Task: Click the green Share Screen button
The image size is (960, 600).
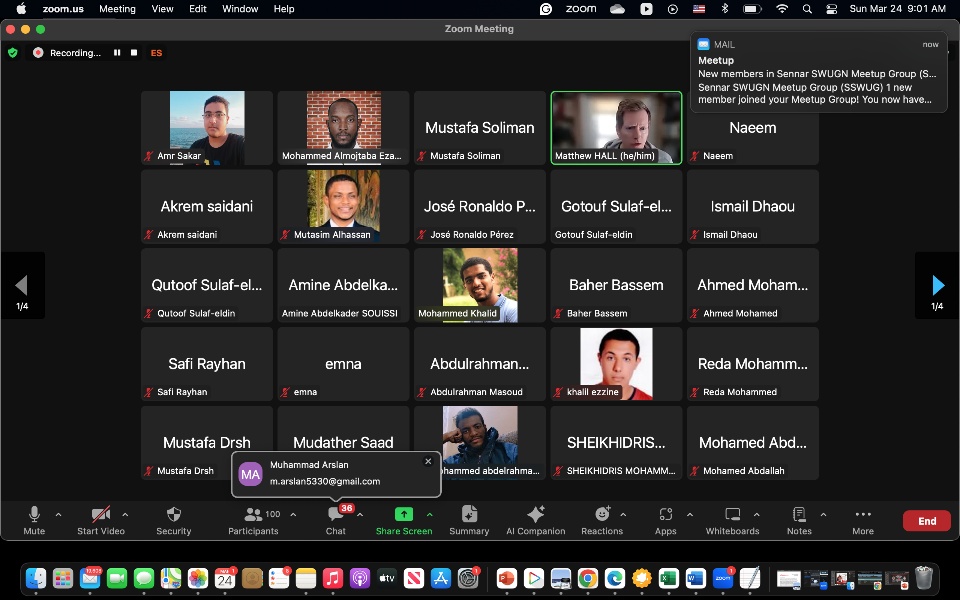Action: click(x=404, y=520)
